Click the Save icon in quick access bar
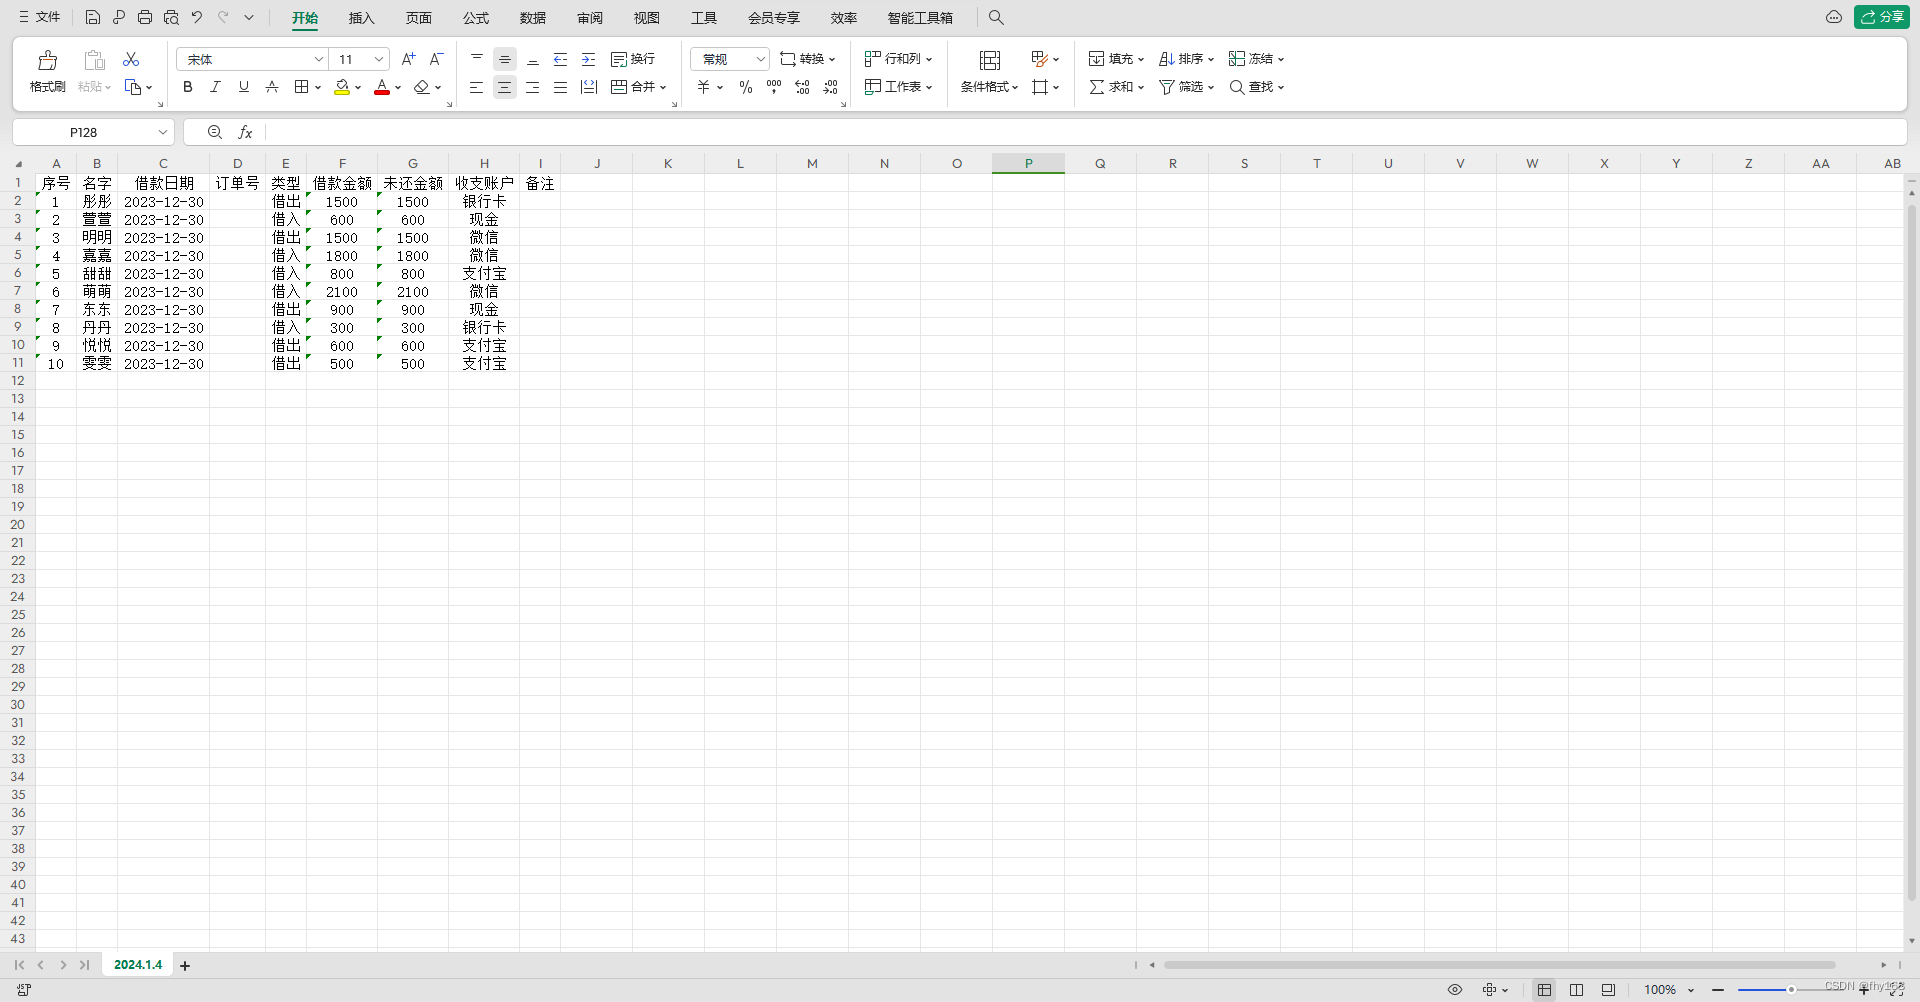Screen dimensions: 1920x1002 click(x=92, y=17)
